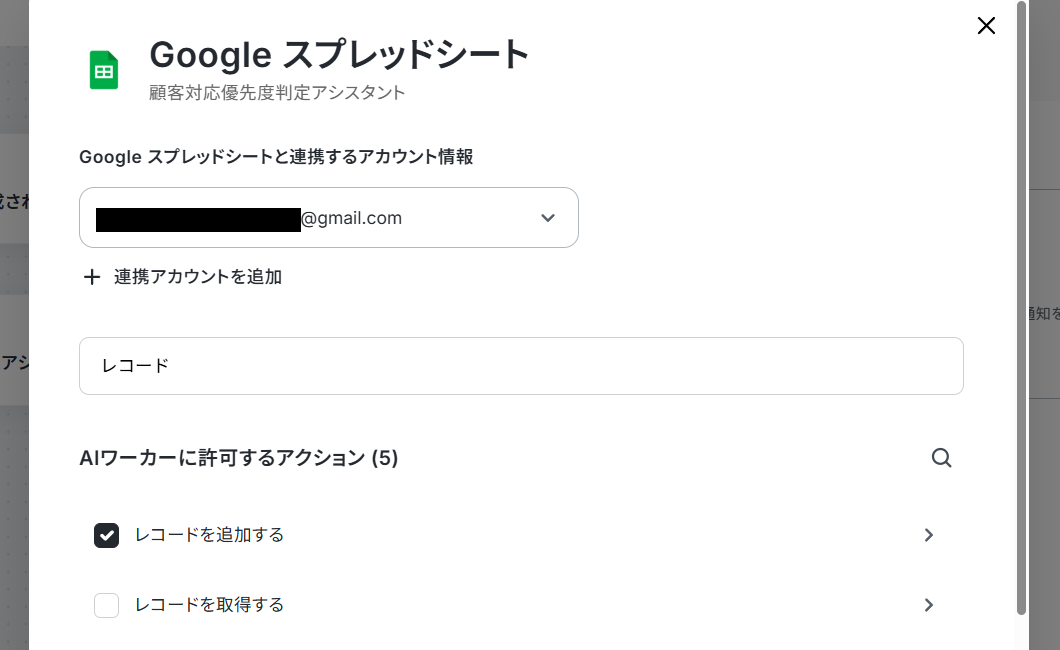Click the blacked-out account name in dropdown

point(198,220)
